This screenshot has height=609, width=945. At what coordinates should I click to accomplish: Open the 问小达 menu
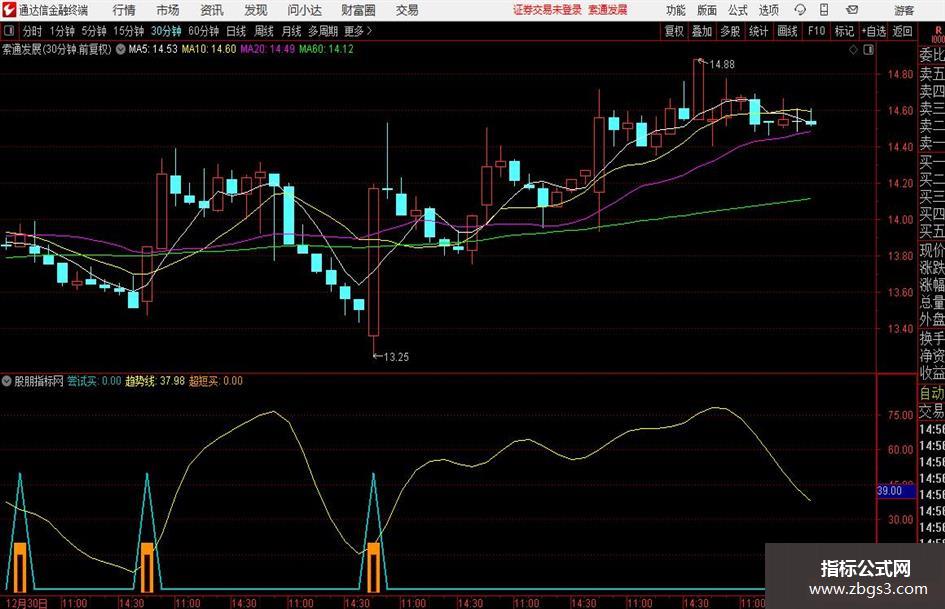(x=304, y=10)
